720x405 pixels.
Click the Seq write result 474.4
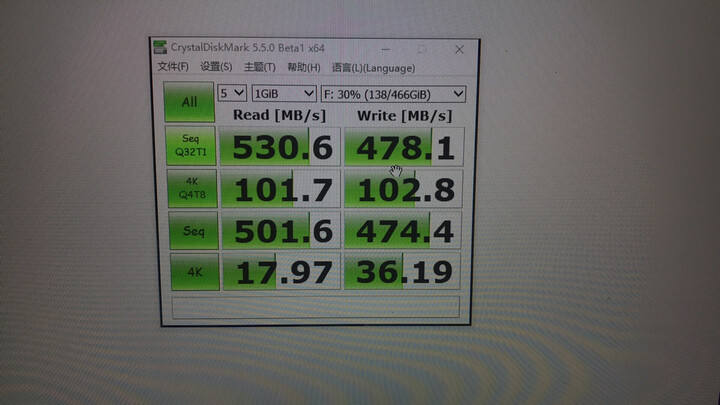(x=403, y=231)
